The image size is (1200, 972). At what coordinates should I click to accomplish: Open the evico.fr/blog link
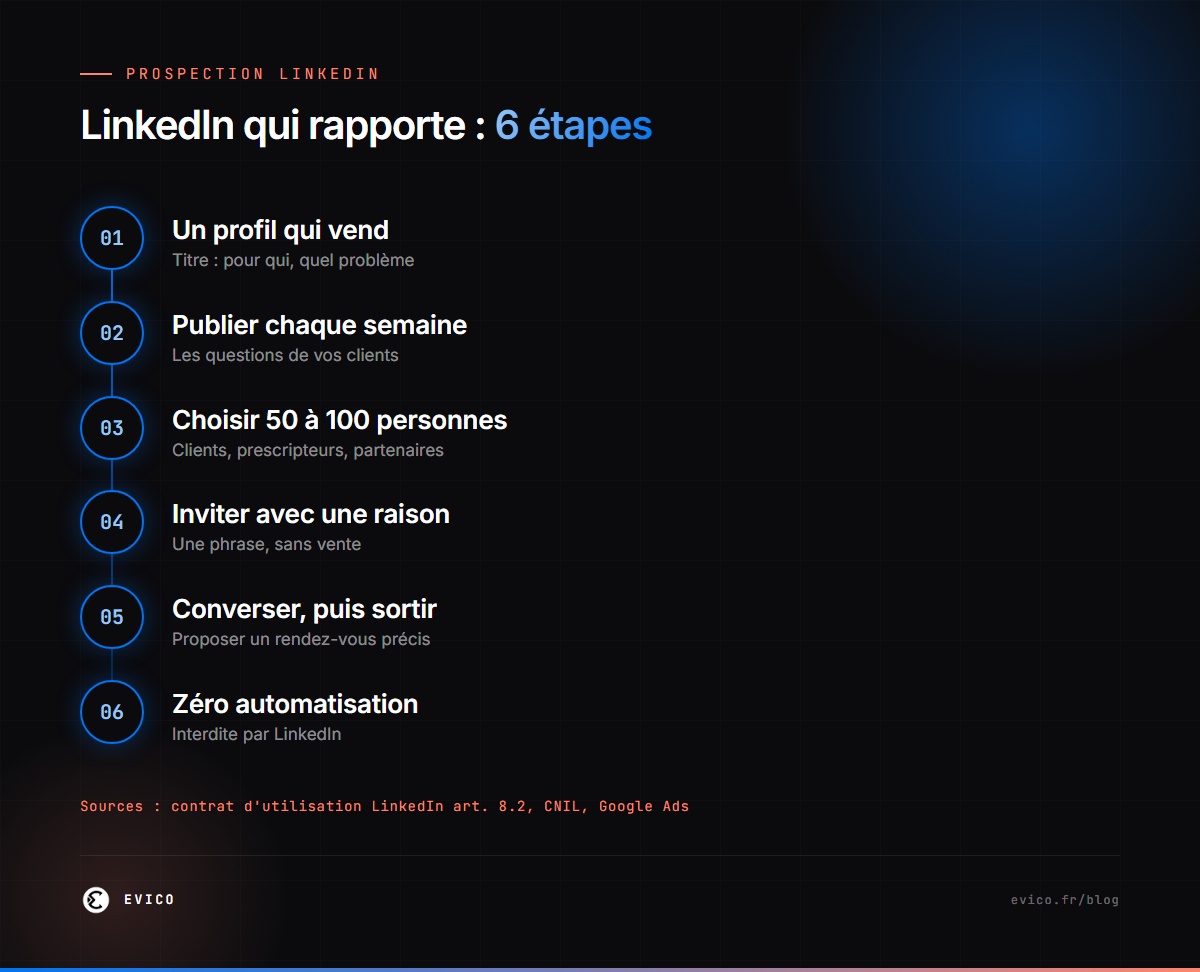pos(1065,900)
